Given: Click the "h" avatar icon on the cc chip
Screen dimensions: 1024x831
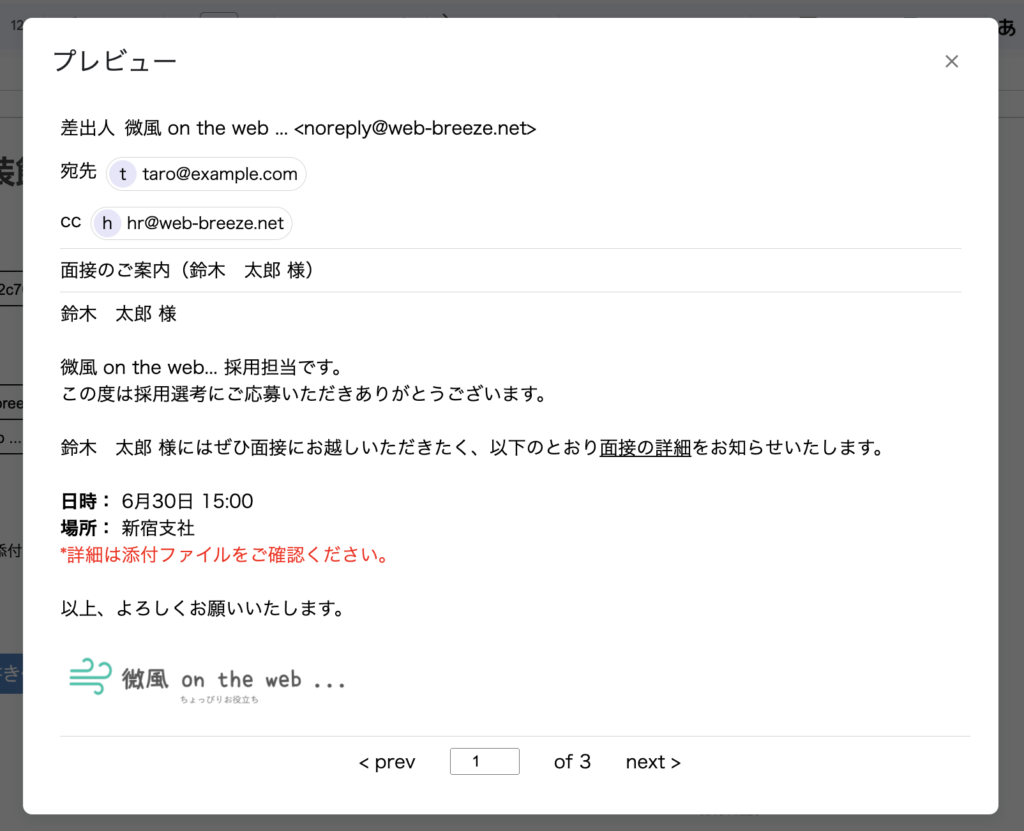Looking at the screenshot, I should coord(106,223).
